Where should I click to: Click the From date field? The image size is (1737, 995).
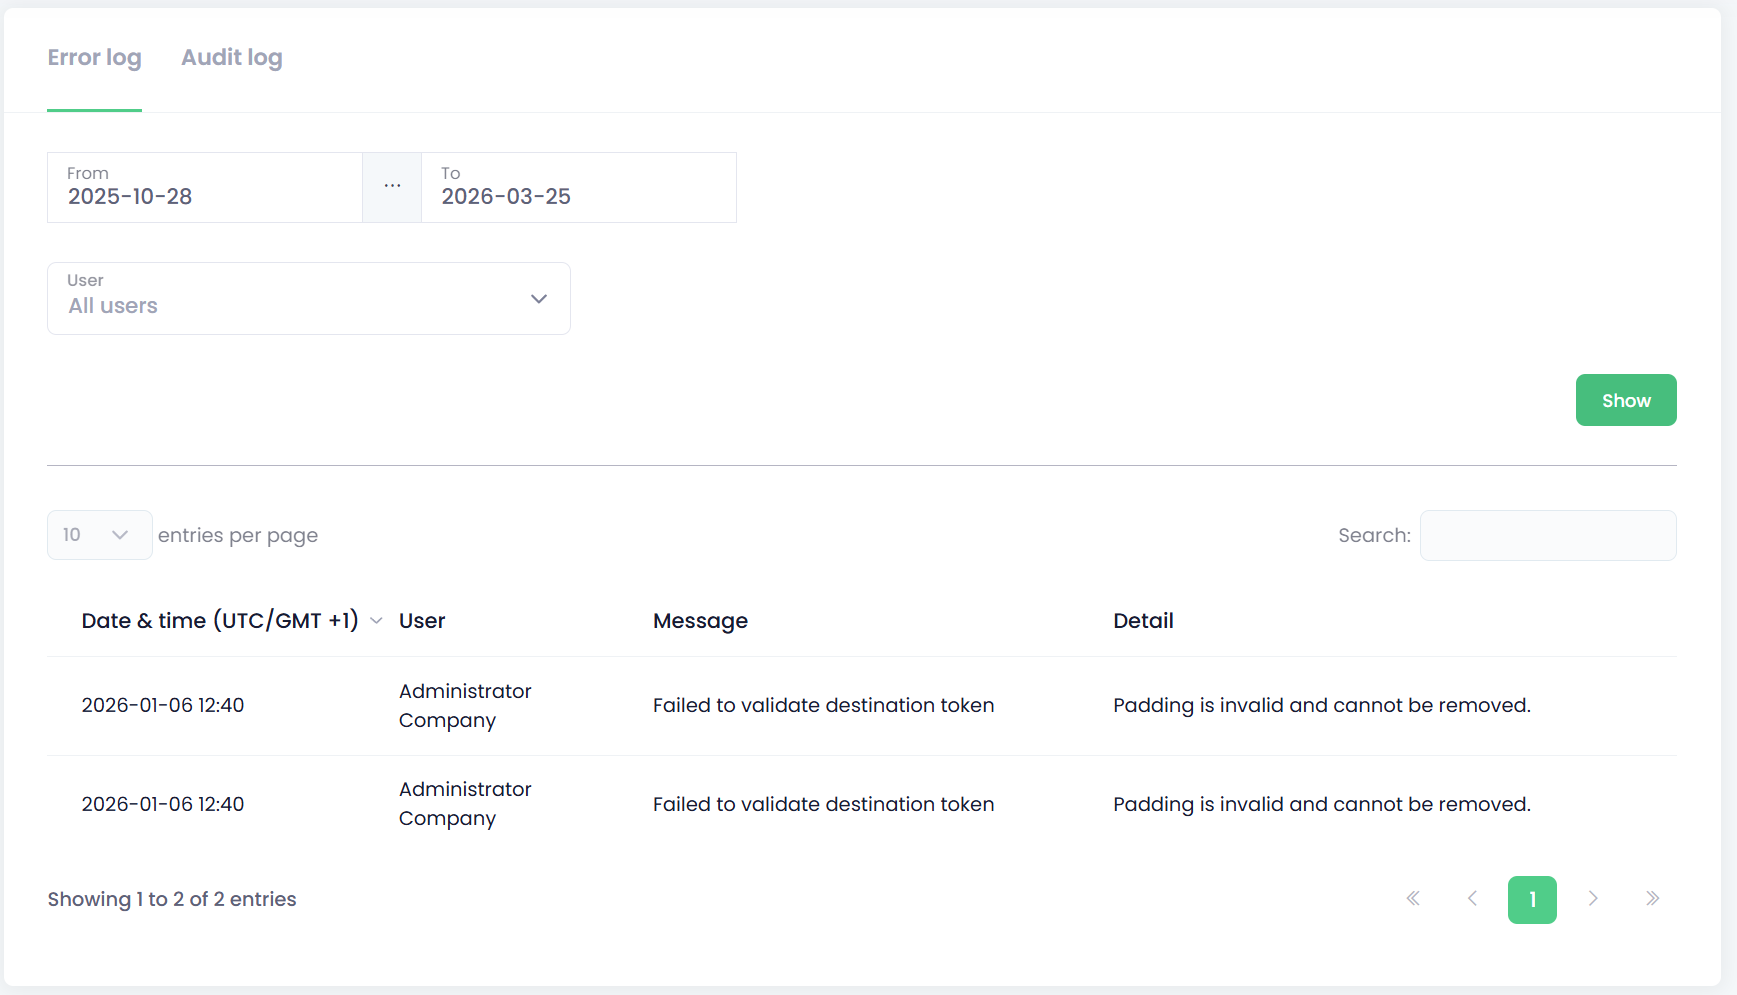pyautogui.click(x=204, y=188)
